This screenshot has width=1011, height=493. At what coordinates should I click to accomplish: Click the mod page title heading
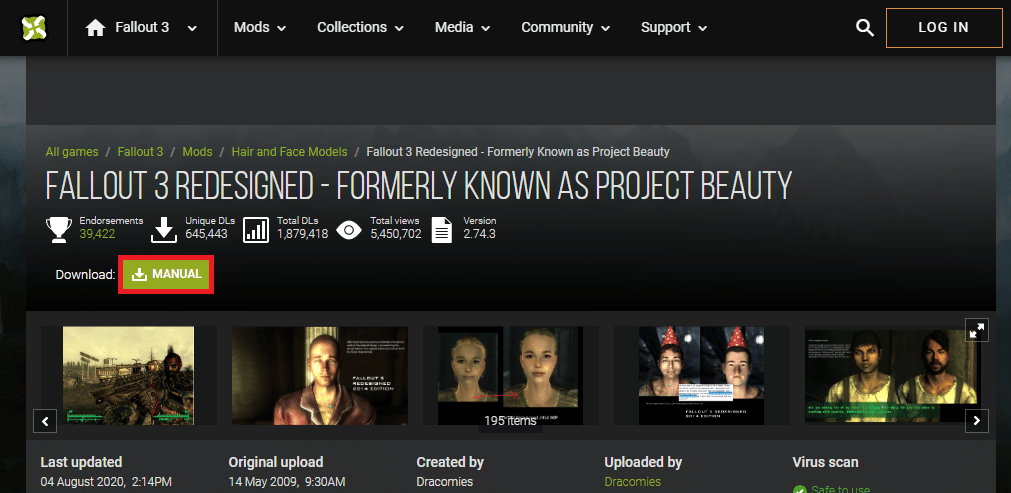click(418, 186)
